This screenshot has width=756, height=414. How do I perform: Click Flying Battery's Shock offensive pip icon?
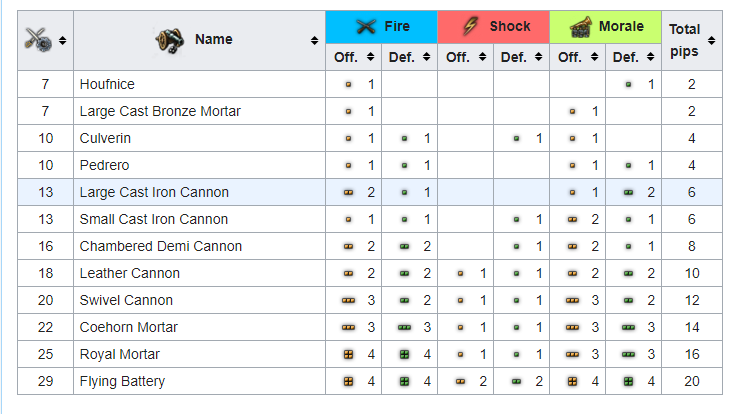point(460,381)
